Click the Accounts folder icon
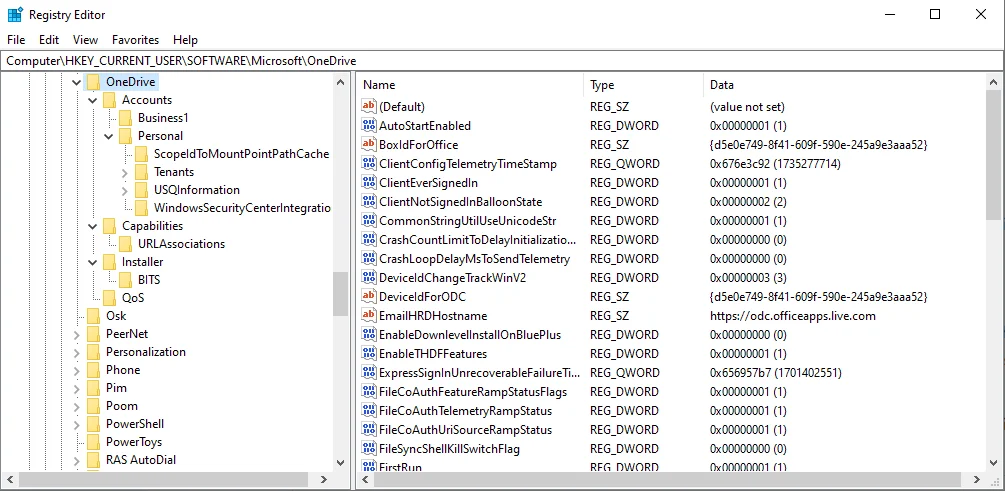The image size is (1005, 491). pyautogui.click(x=109, y=100)
